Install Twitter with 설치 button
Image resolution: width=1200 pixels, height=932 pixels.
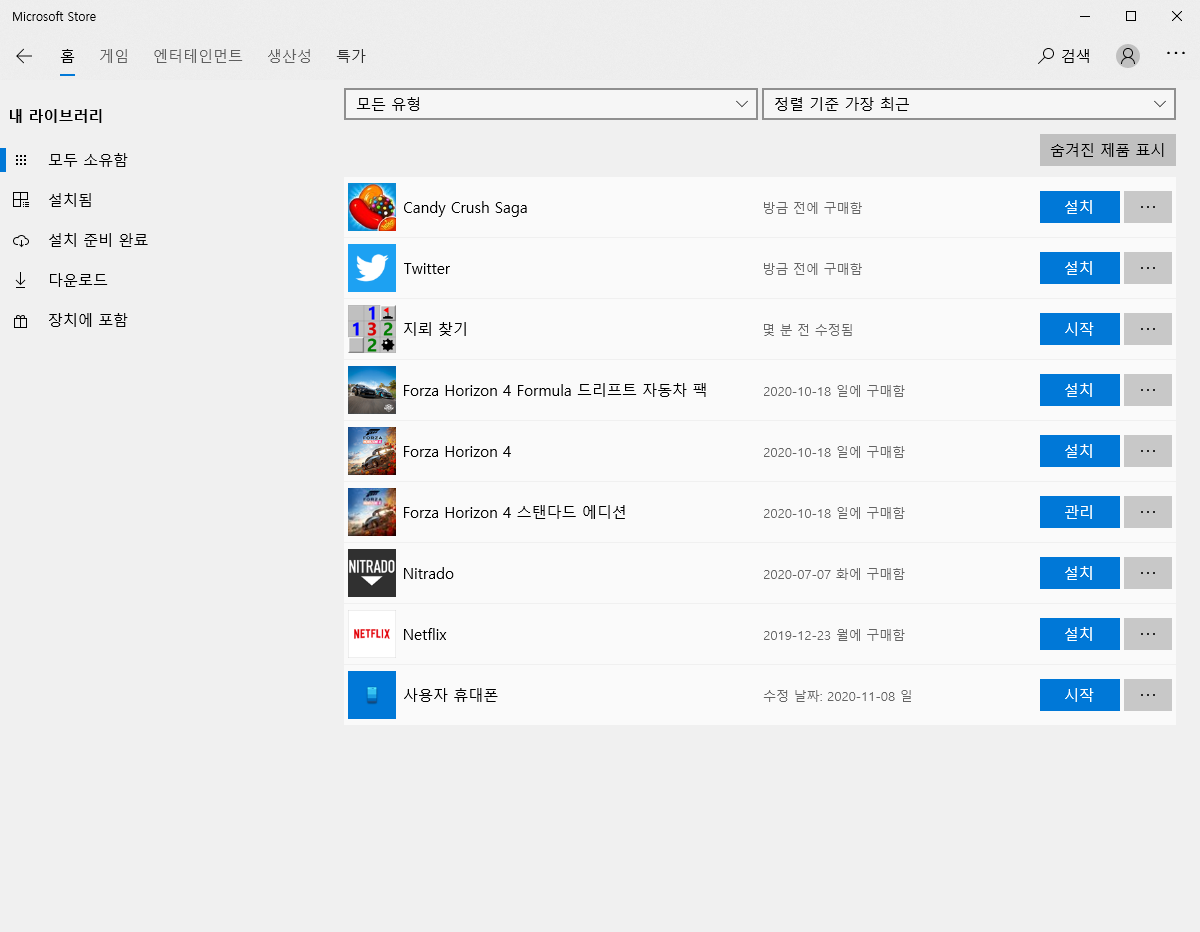(x=1080, y=268)
